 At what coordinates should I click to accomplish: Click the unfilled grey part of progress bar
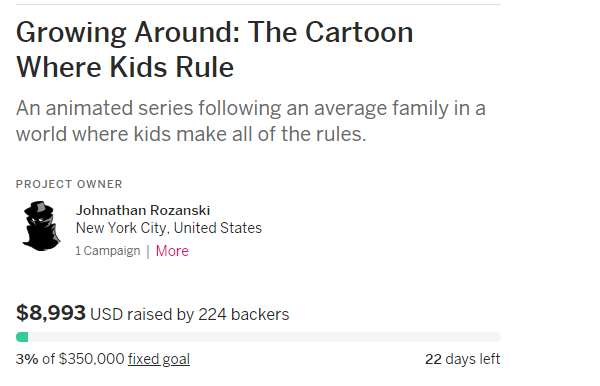(x=264, y=337)
